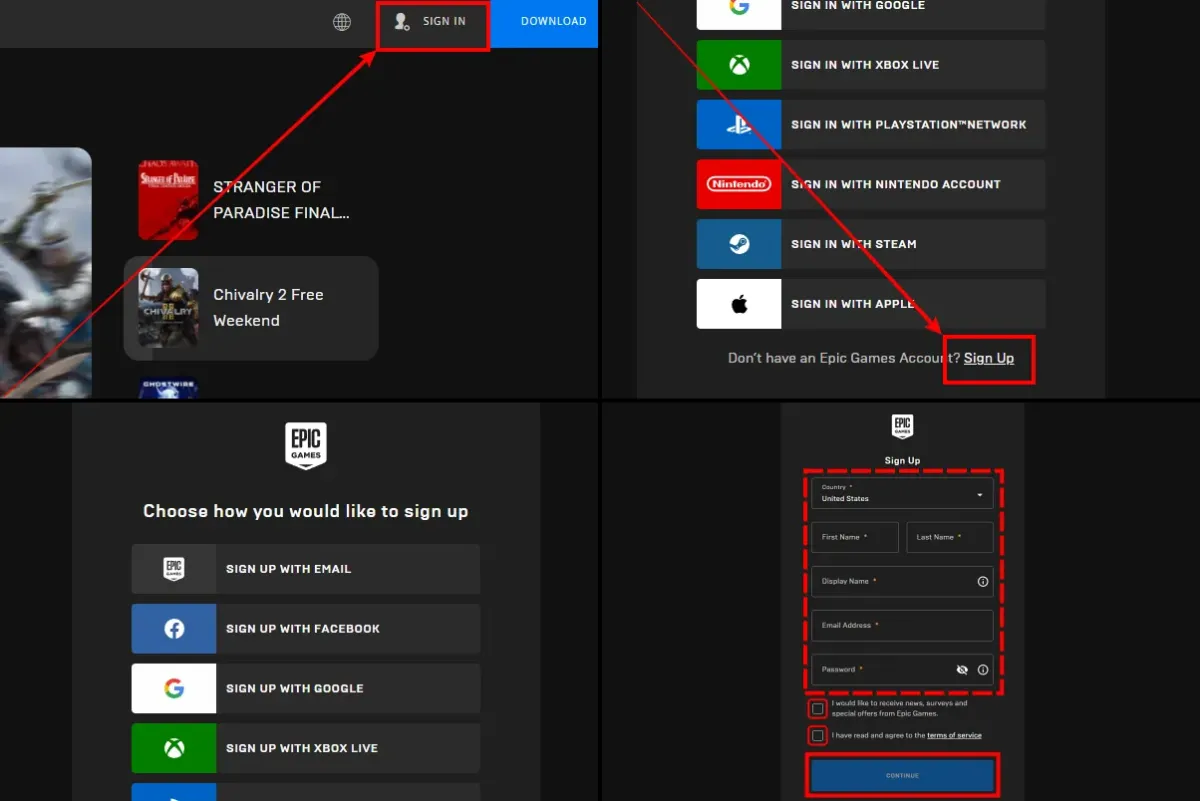Expand the Country dropdown
Viewport: 1200px width, 801px height.
click(902, 493)
